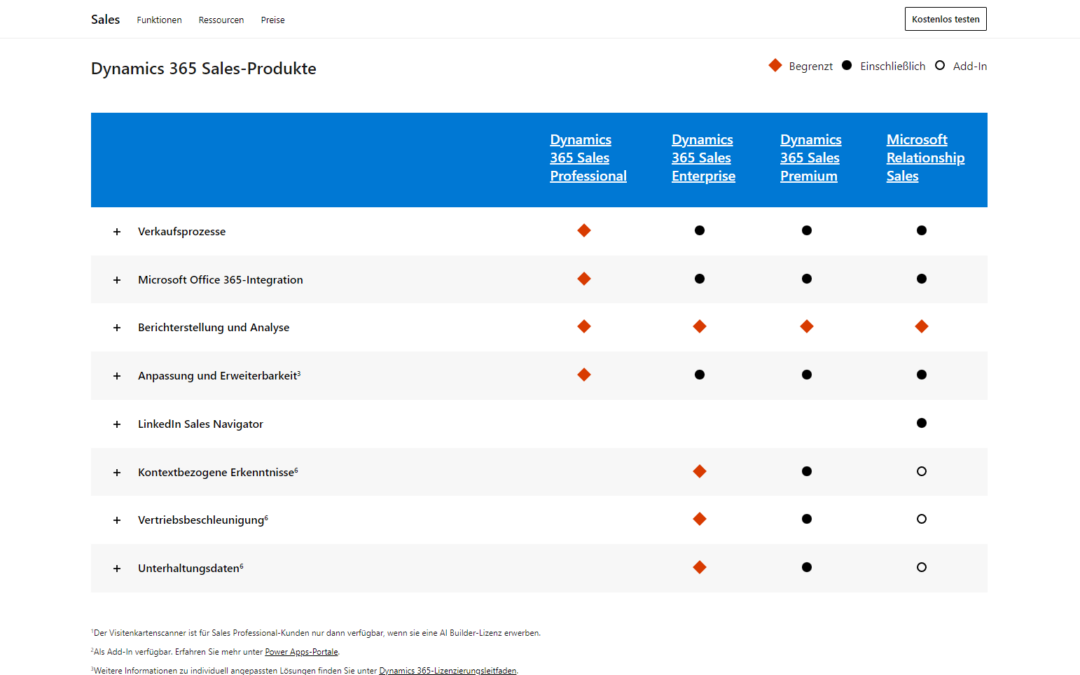Click Vertriebsbeschleunigung Add-In circle
Screen dimensions: 1080x675
click(922, 519)
